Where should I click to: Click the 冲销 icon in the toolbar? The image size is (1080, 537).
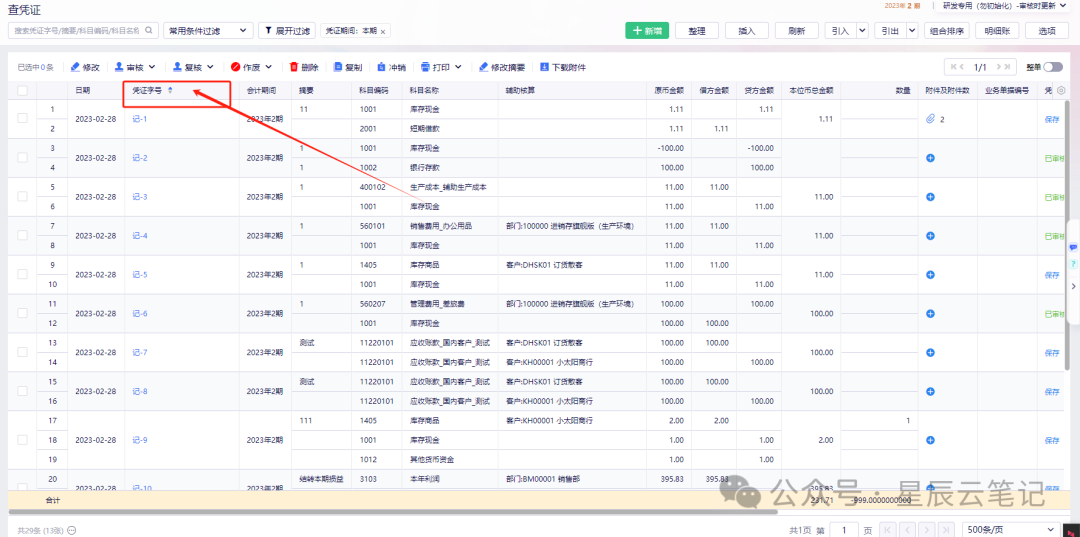coord(382,67)
